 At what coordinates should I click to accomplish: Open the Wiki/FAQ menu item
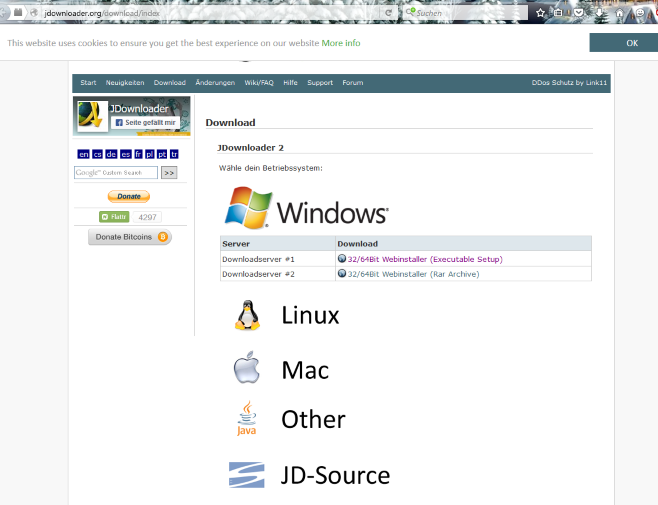[259, 83]
